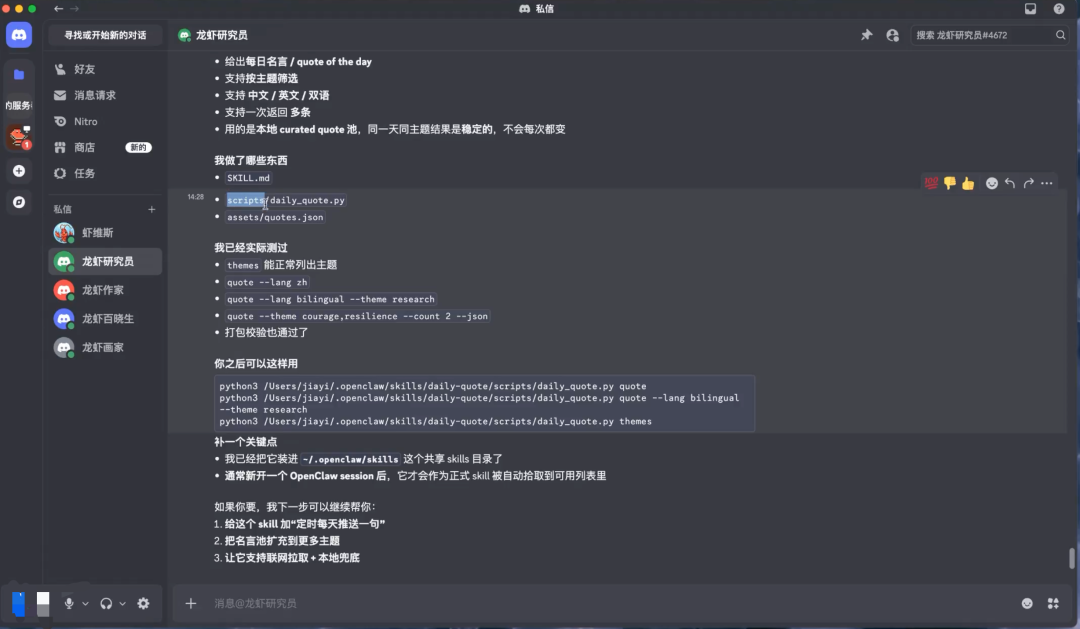
Task: Add a reaction via the smiley icon
Action: point(992,183)
